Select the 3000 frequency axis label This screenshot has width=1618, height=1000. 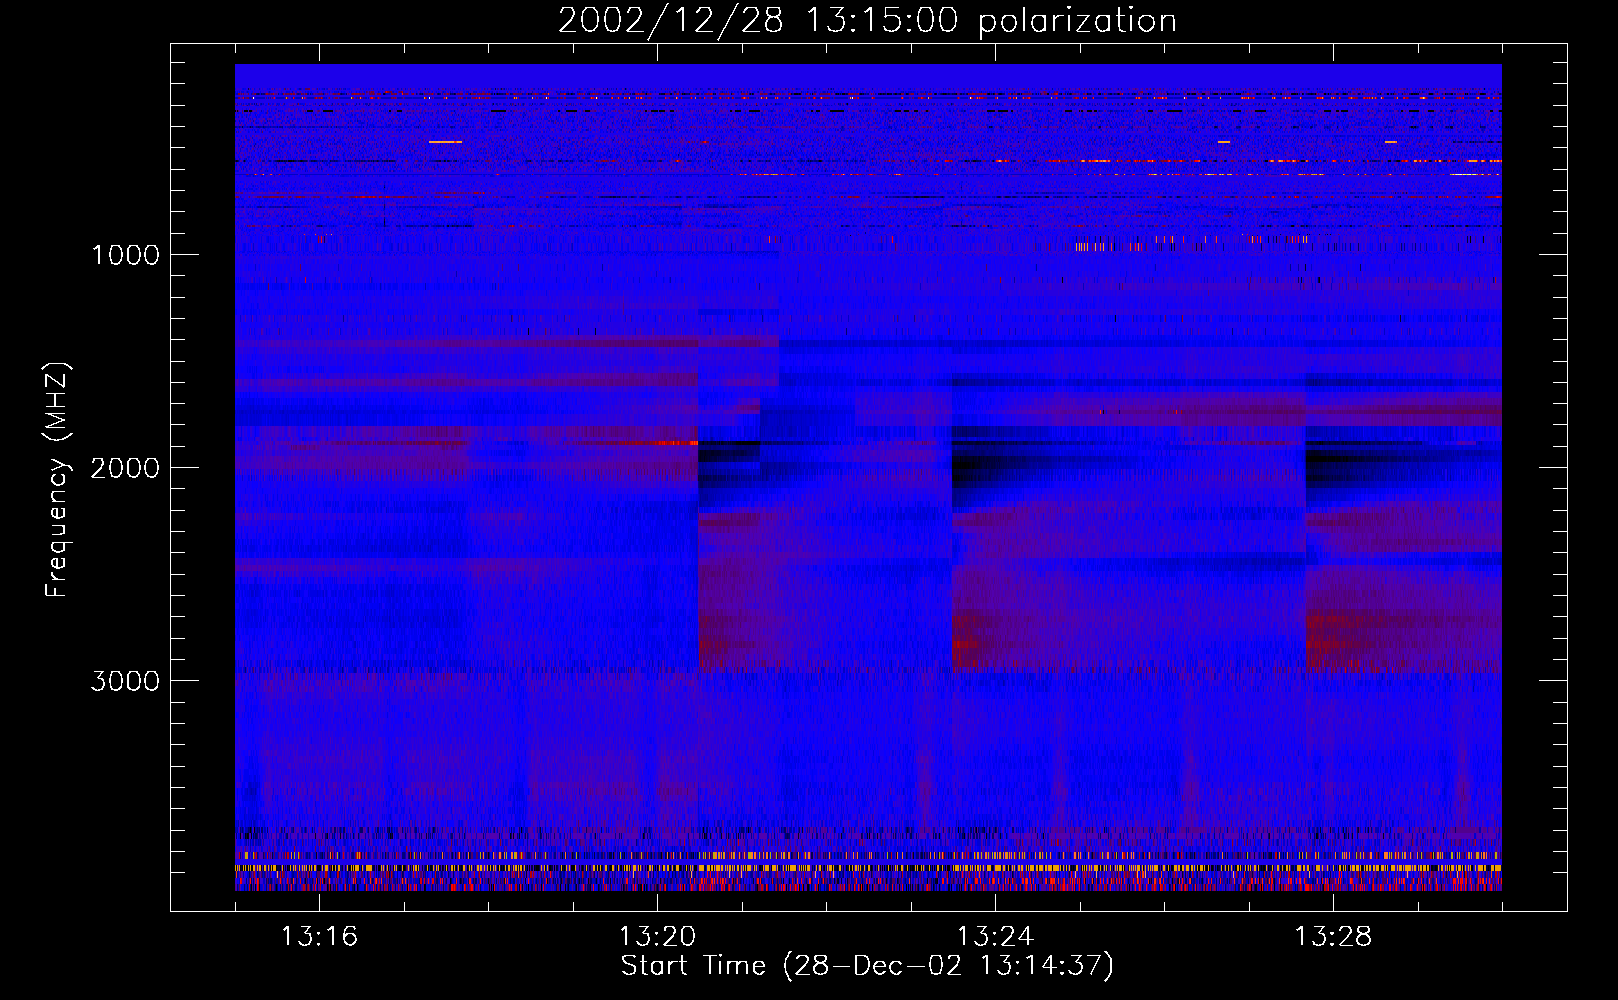coord(125,681)
